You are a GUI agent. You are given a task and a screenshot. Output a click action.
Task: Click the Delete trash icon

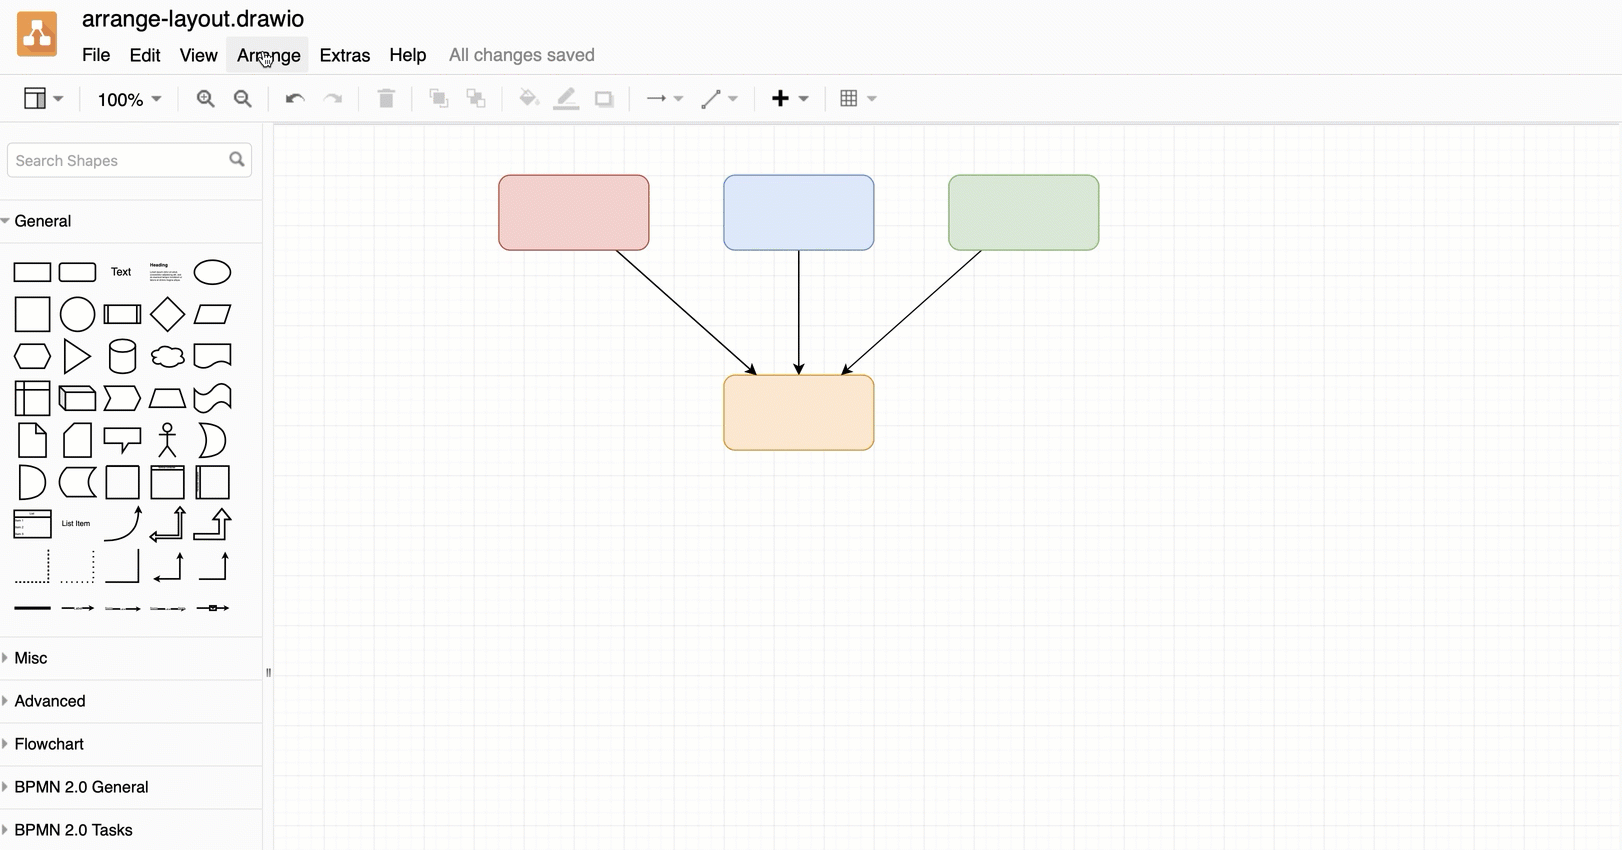coord(386,99)
